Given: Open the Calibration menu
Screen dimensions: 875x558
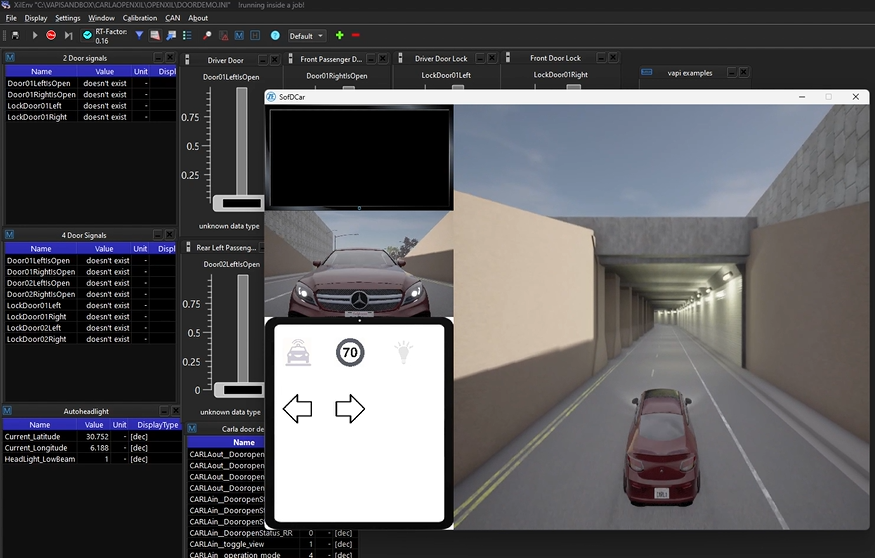Looking at the screenshot, I should [140, 18].
